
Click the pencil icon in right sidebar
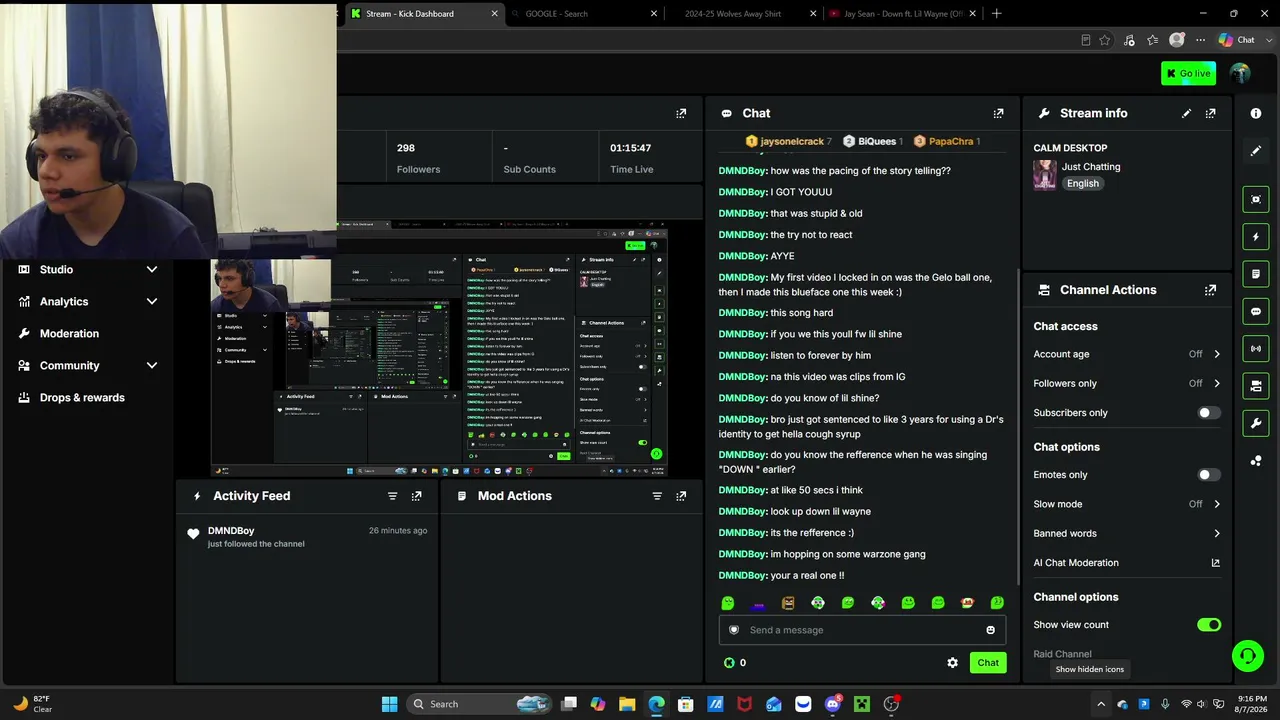1256,151
